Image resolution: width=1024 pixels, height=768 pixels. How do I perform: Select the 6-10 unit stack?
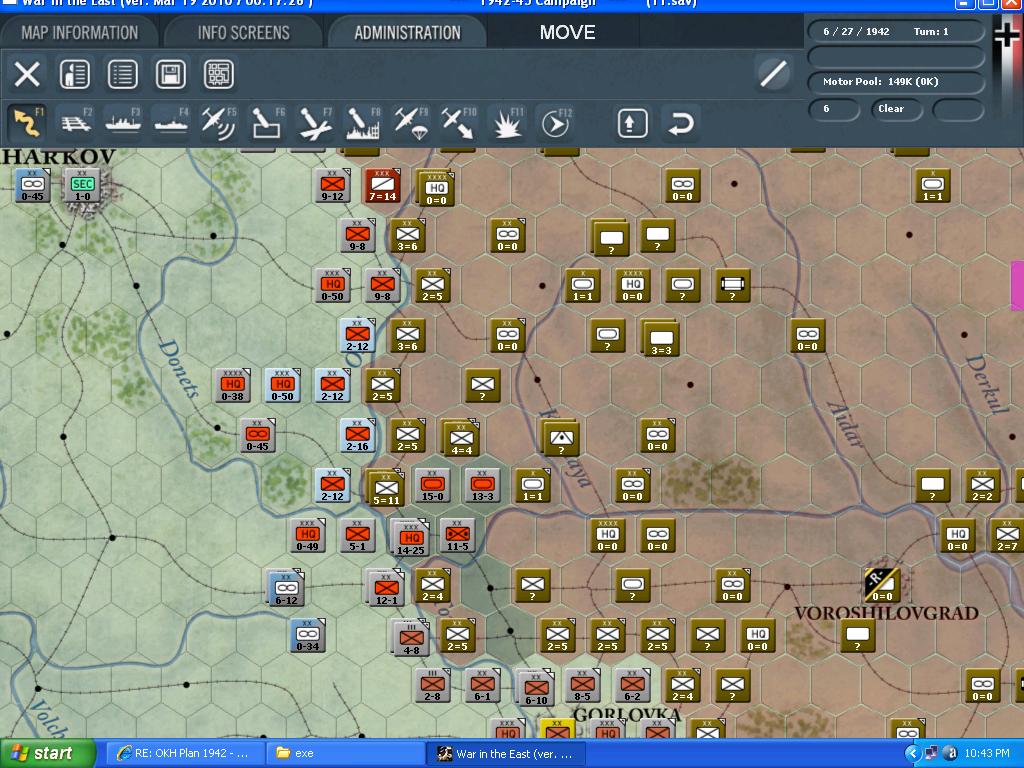[x=536, y=688]
